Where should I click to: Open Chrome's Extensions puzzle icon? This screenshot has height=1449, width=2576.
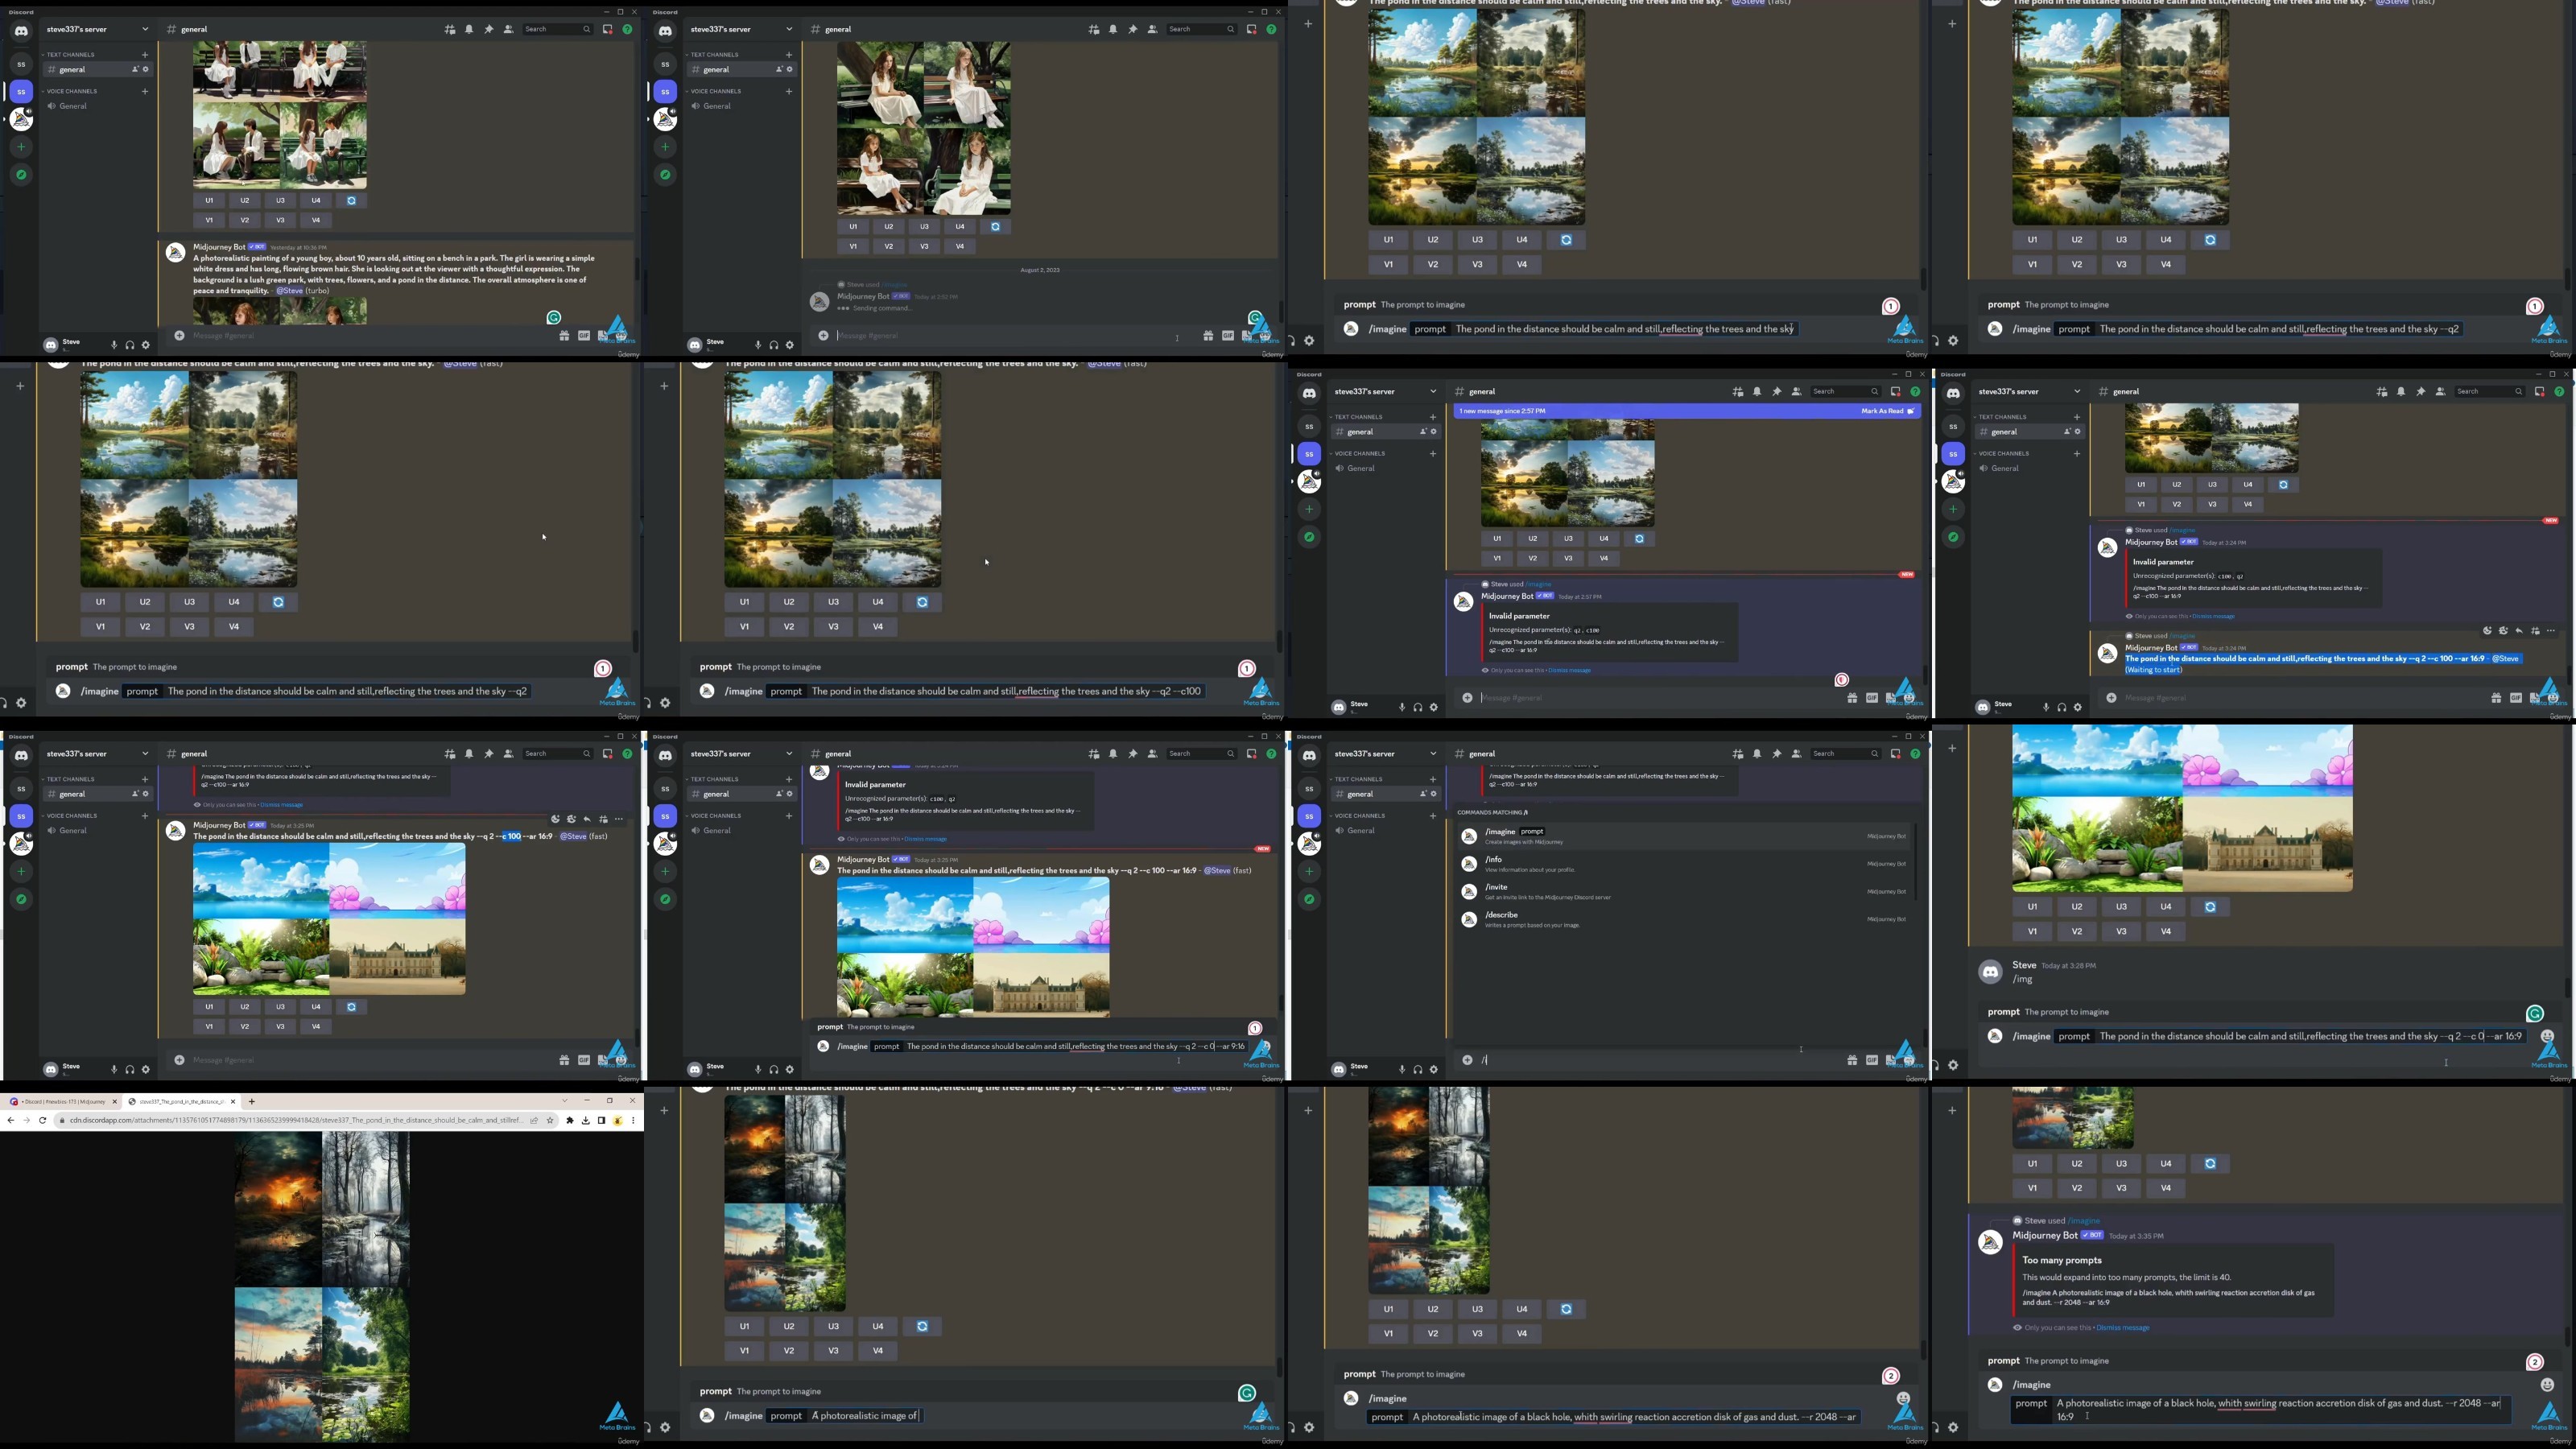570,1120
